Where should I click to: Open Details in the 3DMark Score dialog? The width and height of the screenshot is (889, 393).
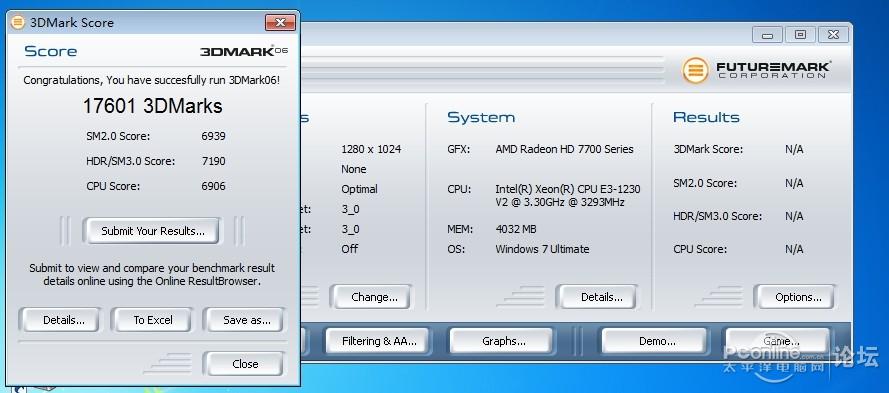pos(60,320)
